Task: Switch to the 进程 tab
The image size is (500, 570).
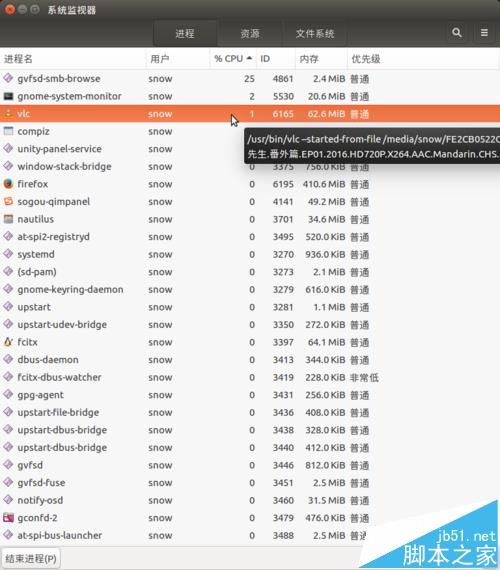Action: [x=185, y=33]
